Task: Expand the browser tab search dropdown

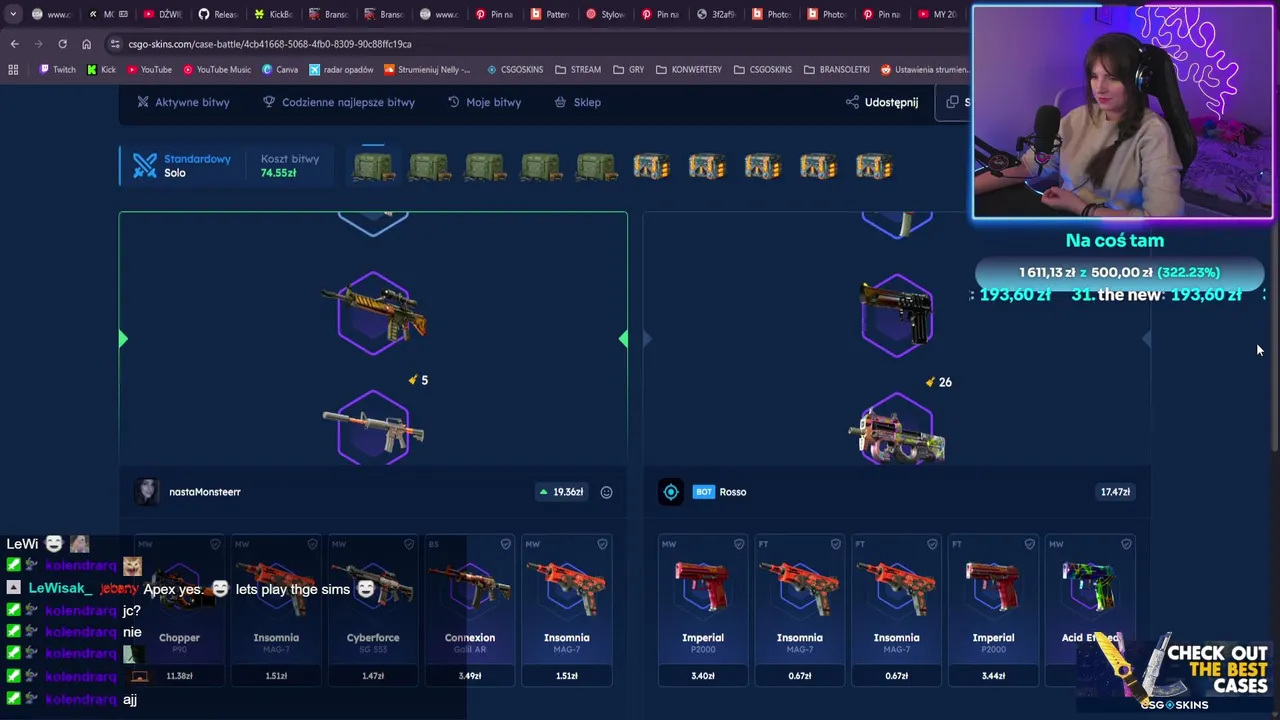Action: click(12, 14)
